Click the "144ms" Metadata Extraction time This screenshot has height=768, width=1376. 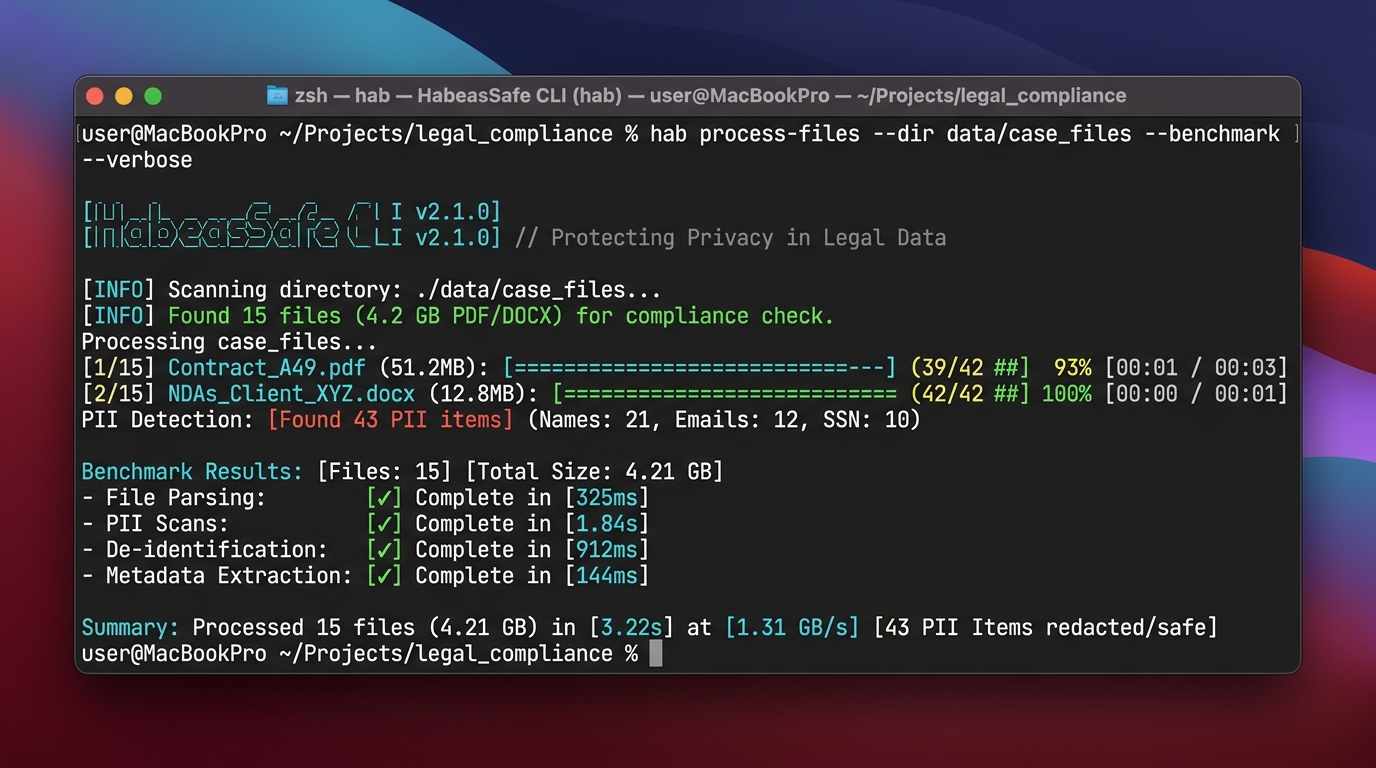pos(607,575)
